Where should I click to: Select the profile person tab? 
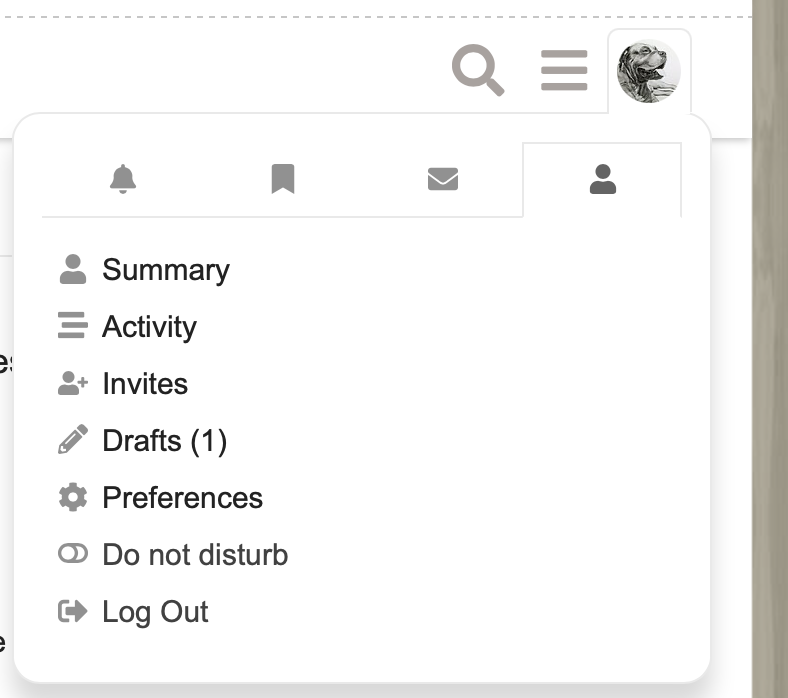point(602,180)
